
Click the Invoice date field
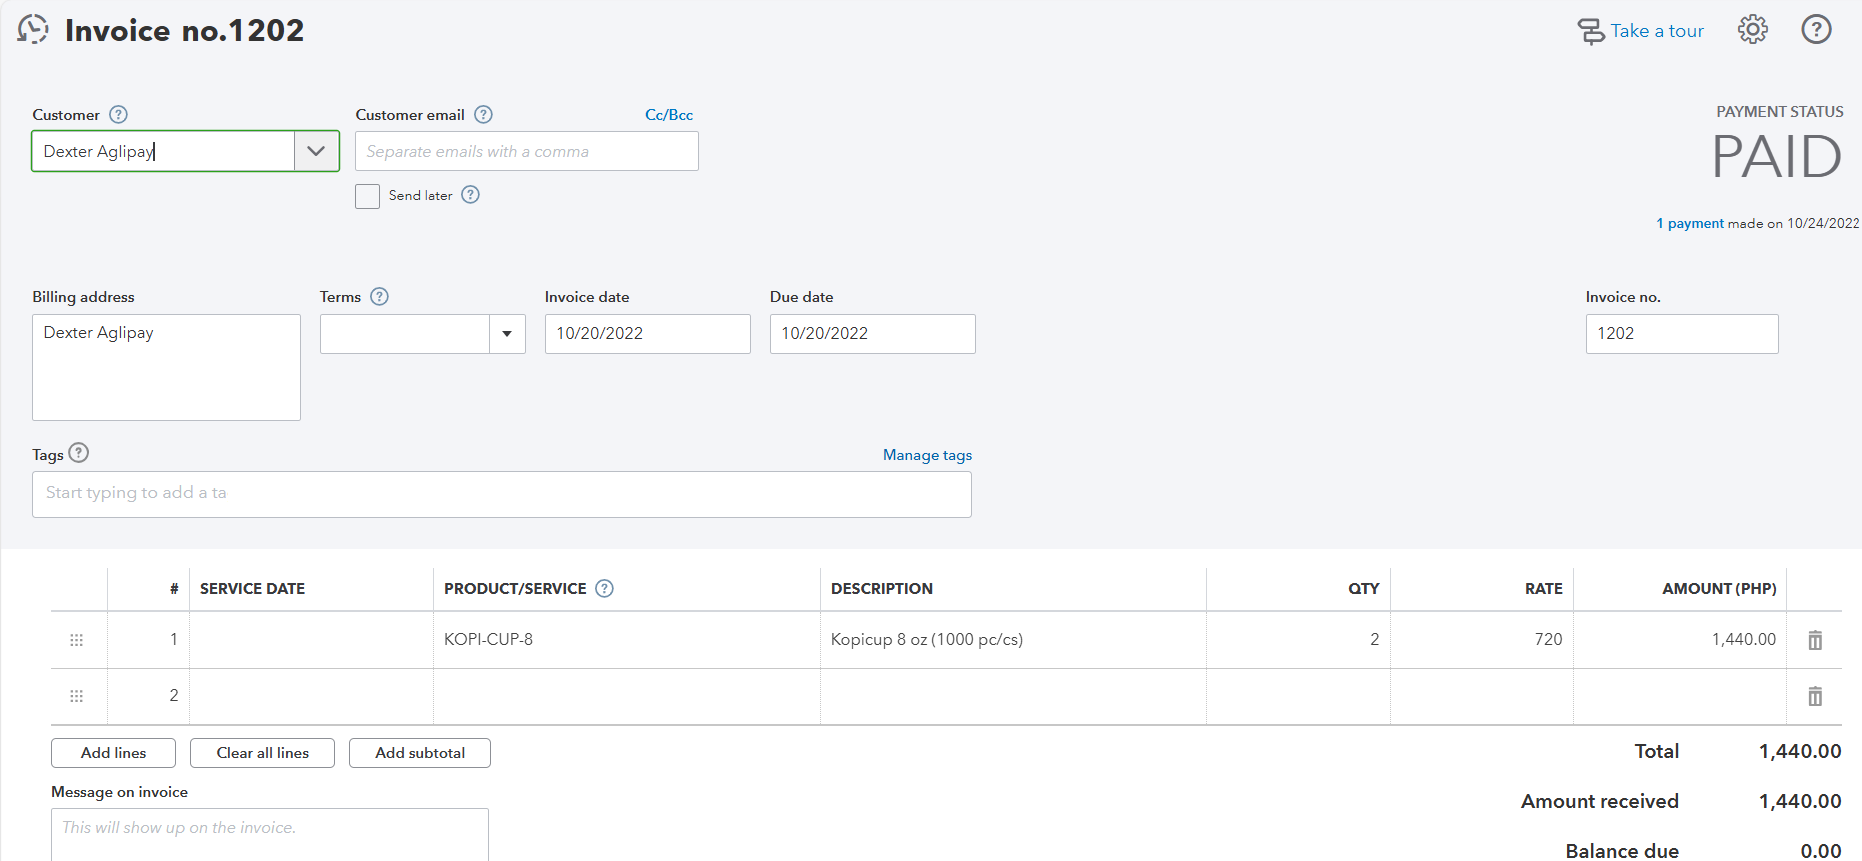coord(647,334)
